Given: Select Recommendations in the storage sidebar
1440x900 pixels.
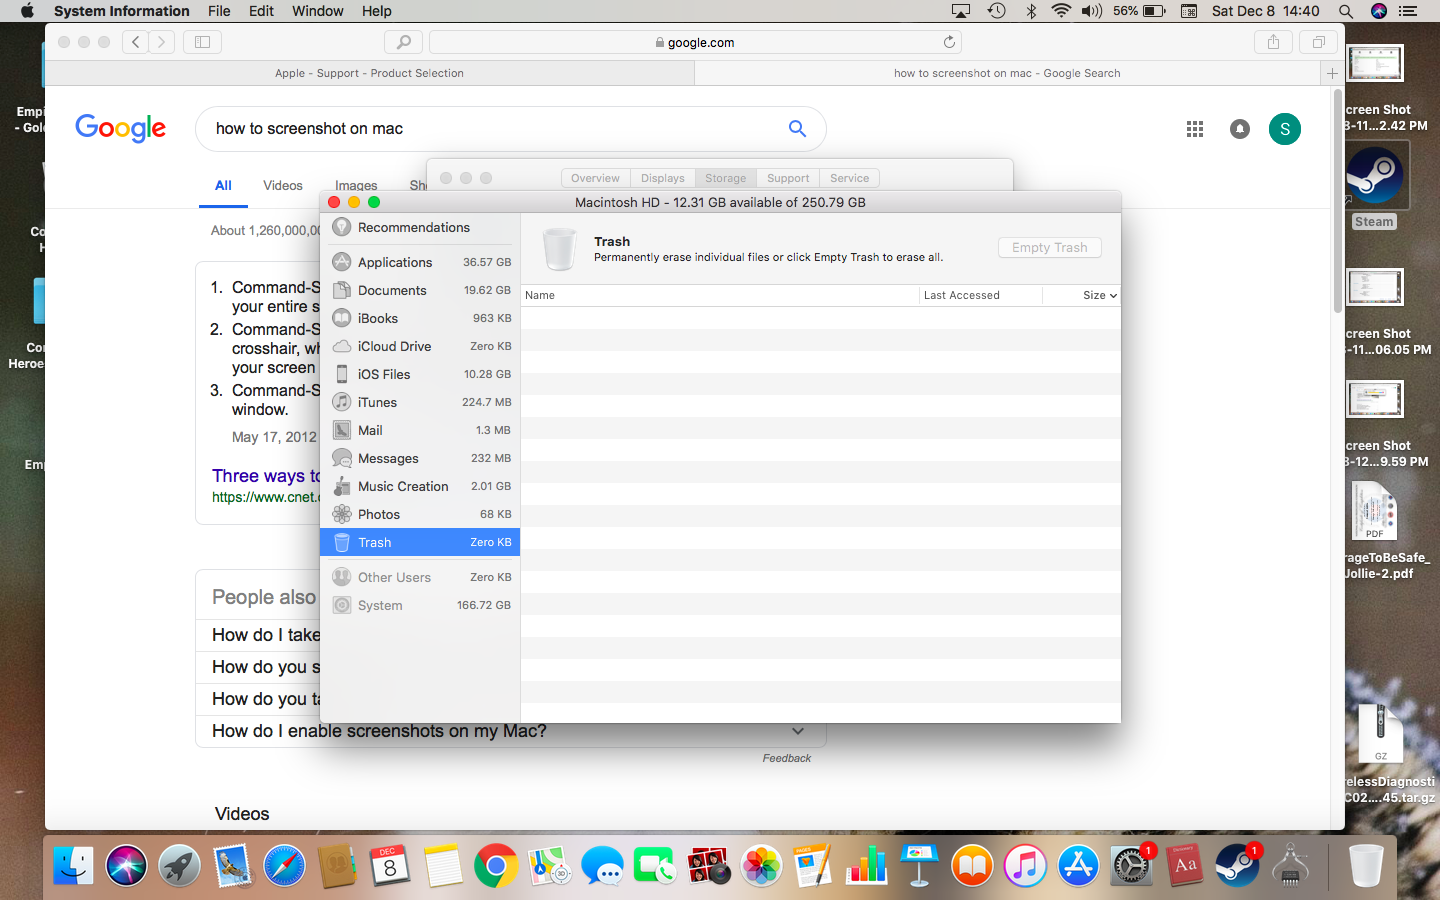Looking at the screenshot, I should 420,227.
